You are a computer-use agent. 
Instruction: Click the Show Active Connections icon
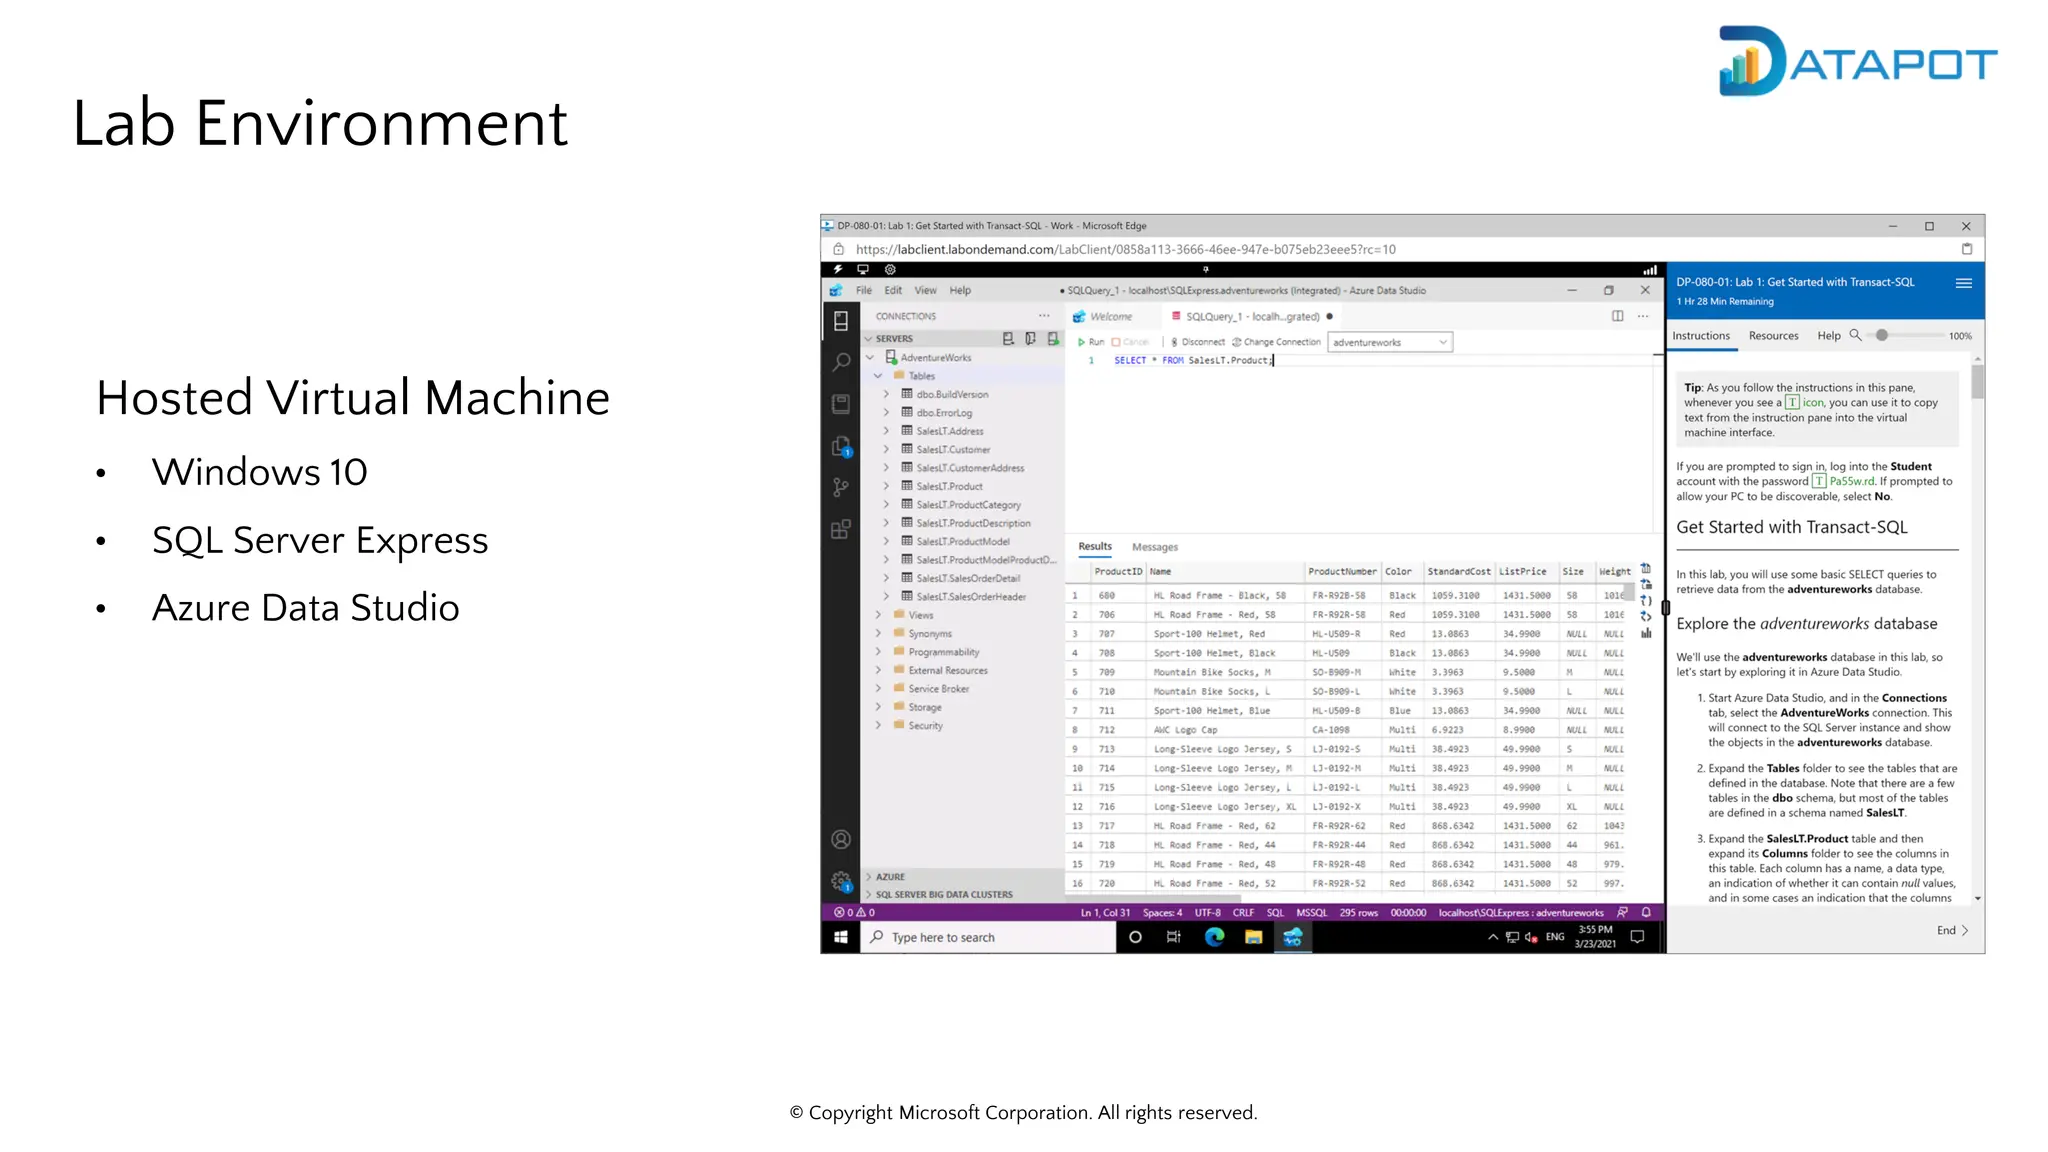[x=1053, y=339]
